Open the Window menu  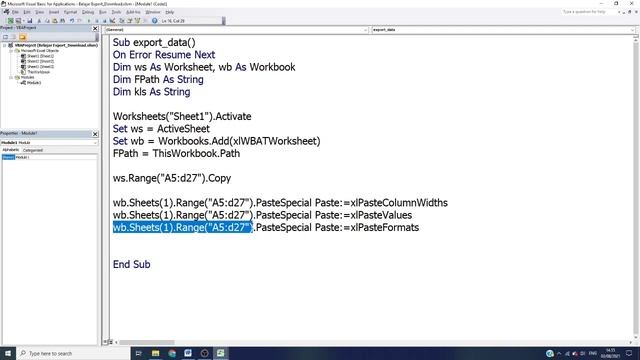(x=153, y=12)
